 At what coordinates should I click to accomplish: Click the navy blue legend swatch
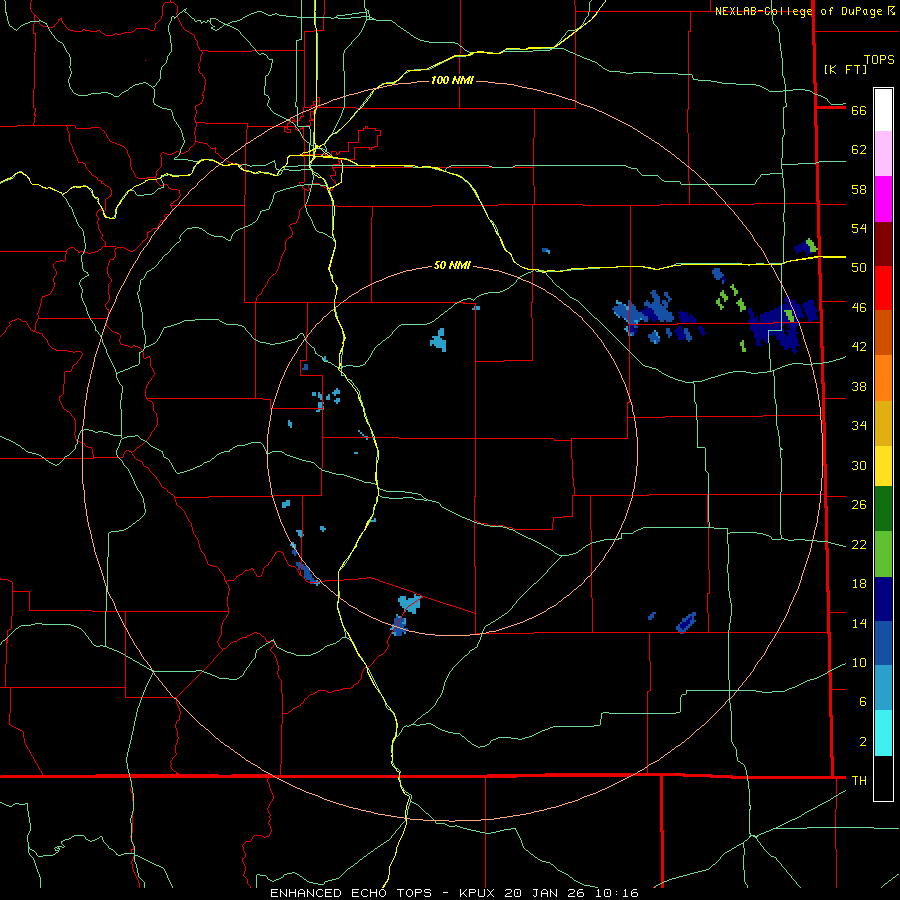[883, 599]
